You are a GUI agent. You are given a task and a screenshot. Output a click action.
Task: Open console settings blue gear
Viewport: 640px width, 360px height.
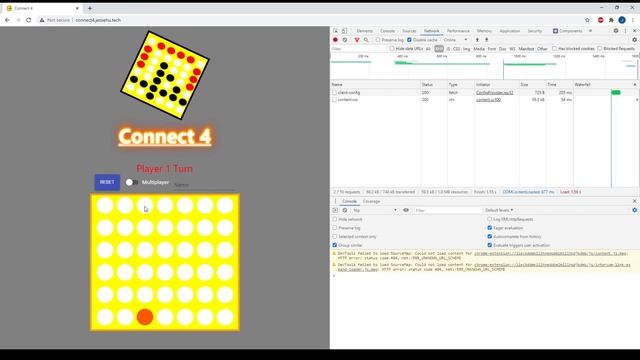[x=634, y=210]
